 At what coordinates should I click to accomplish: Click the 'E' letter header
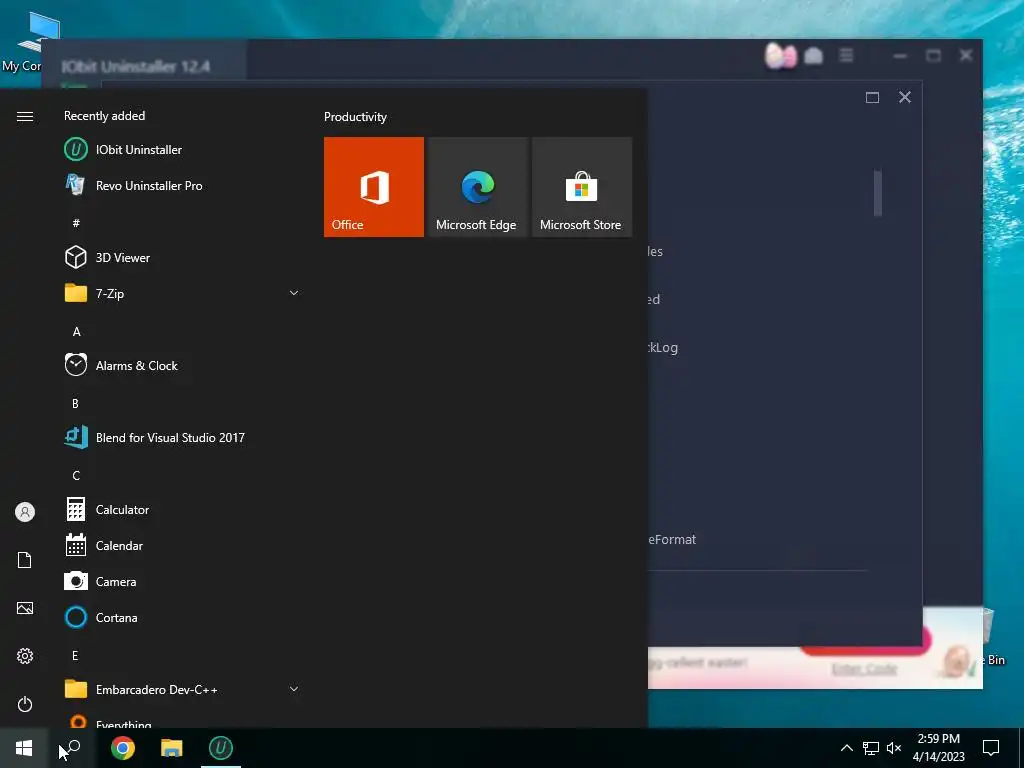click(x=75, y=656)
